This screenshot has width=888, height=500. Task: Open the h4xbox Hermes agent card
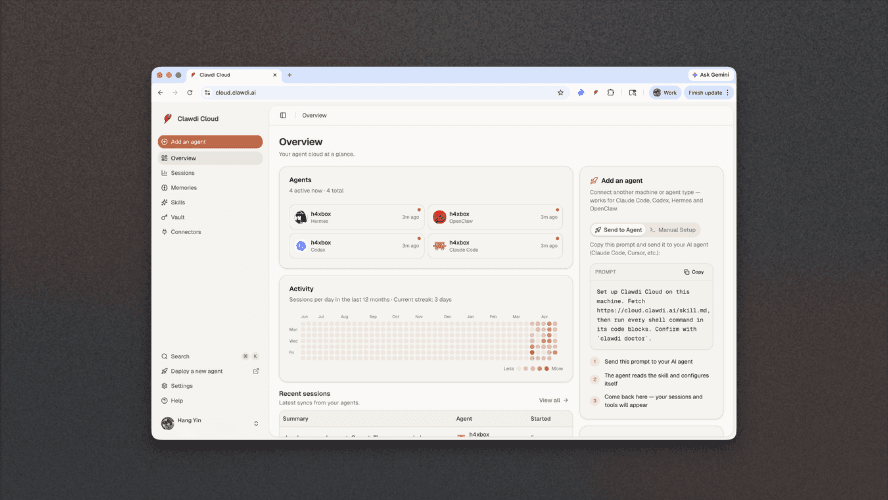(357, 217)
